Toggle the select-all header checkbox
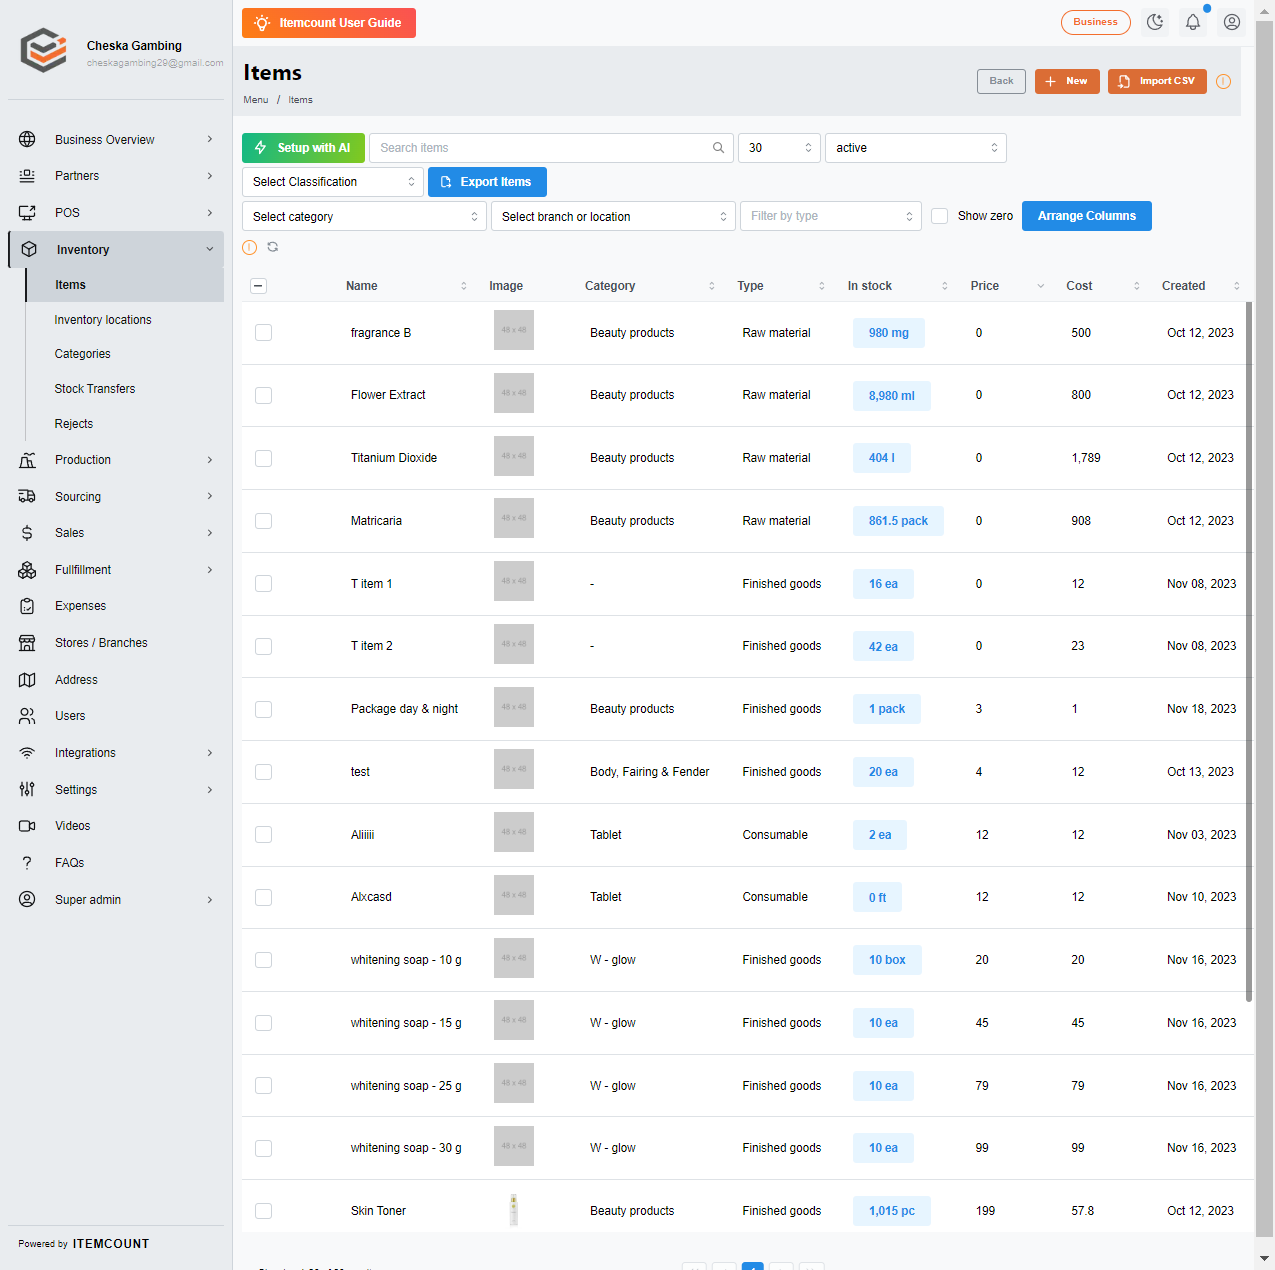Viewport: 1275px width, 1270px height. pos(258,286)
